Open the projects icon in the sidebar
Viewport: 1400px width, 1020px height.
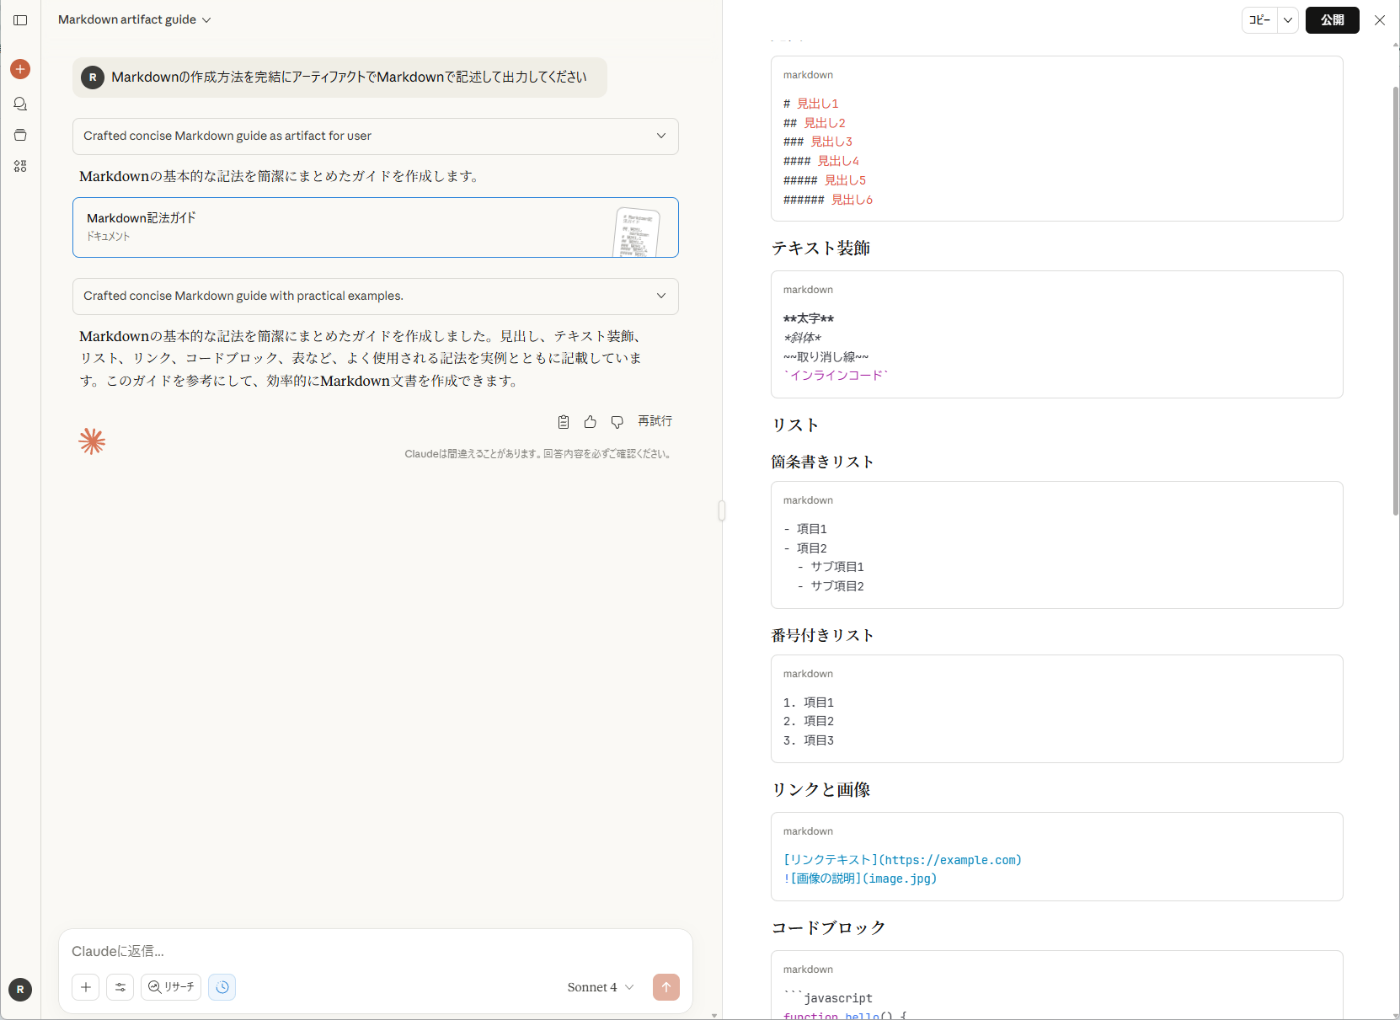20,135
